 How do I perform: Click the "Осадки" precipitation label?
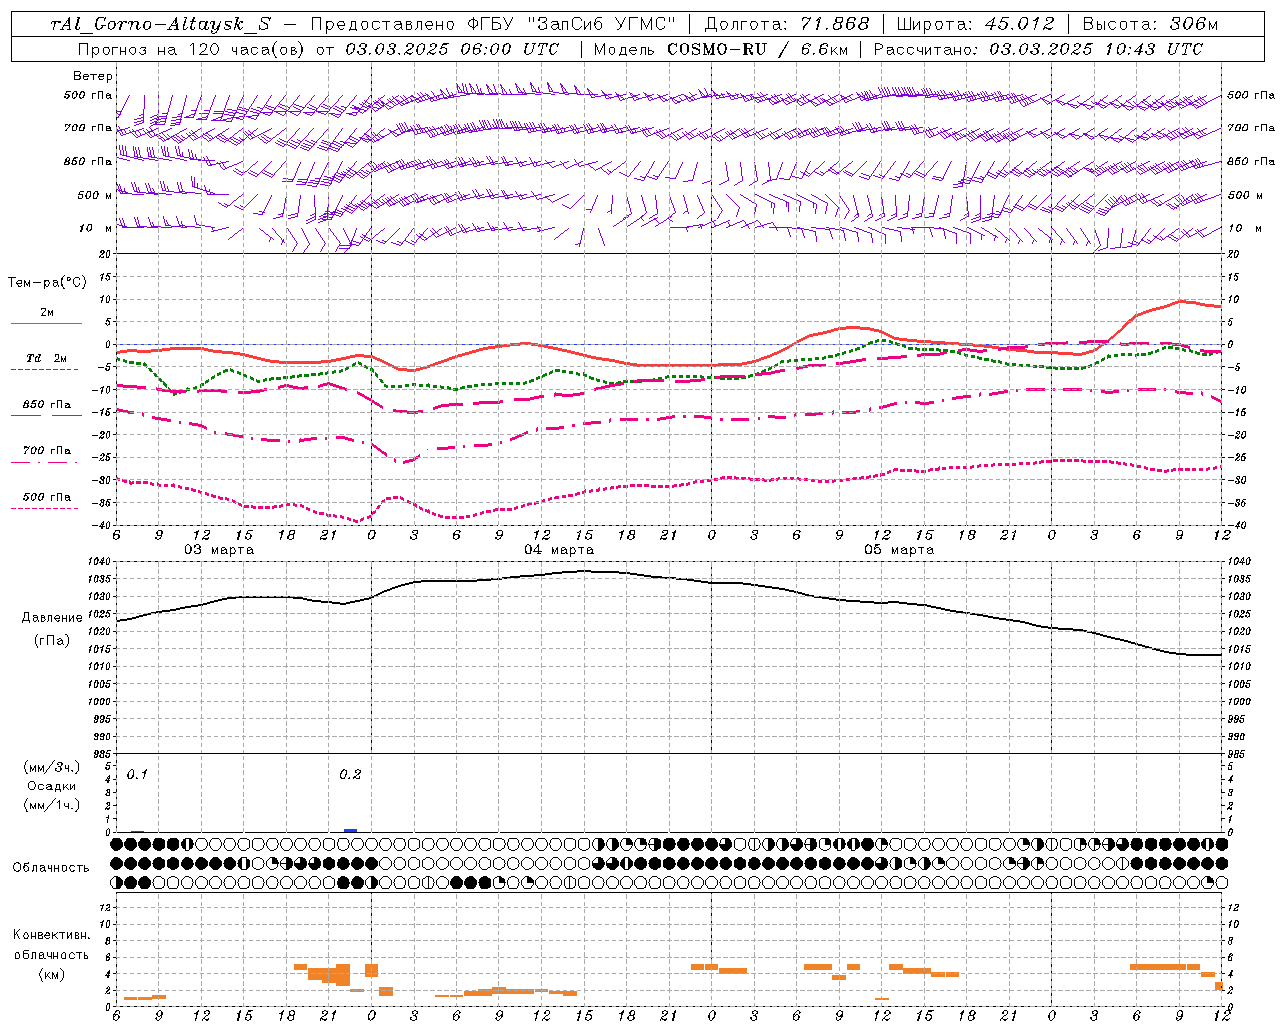(52, 786)
